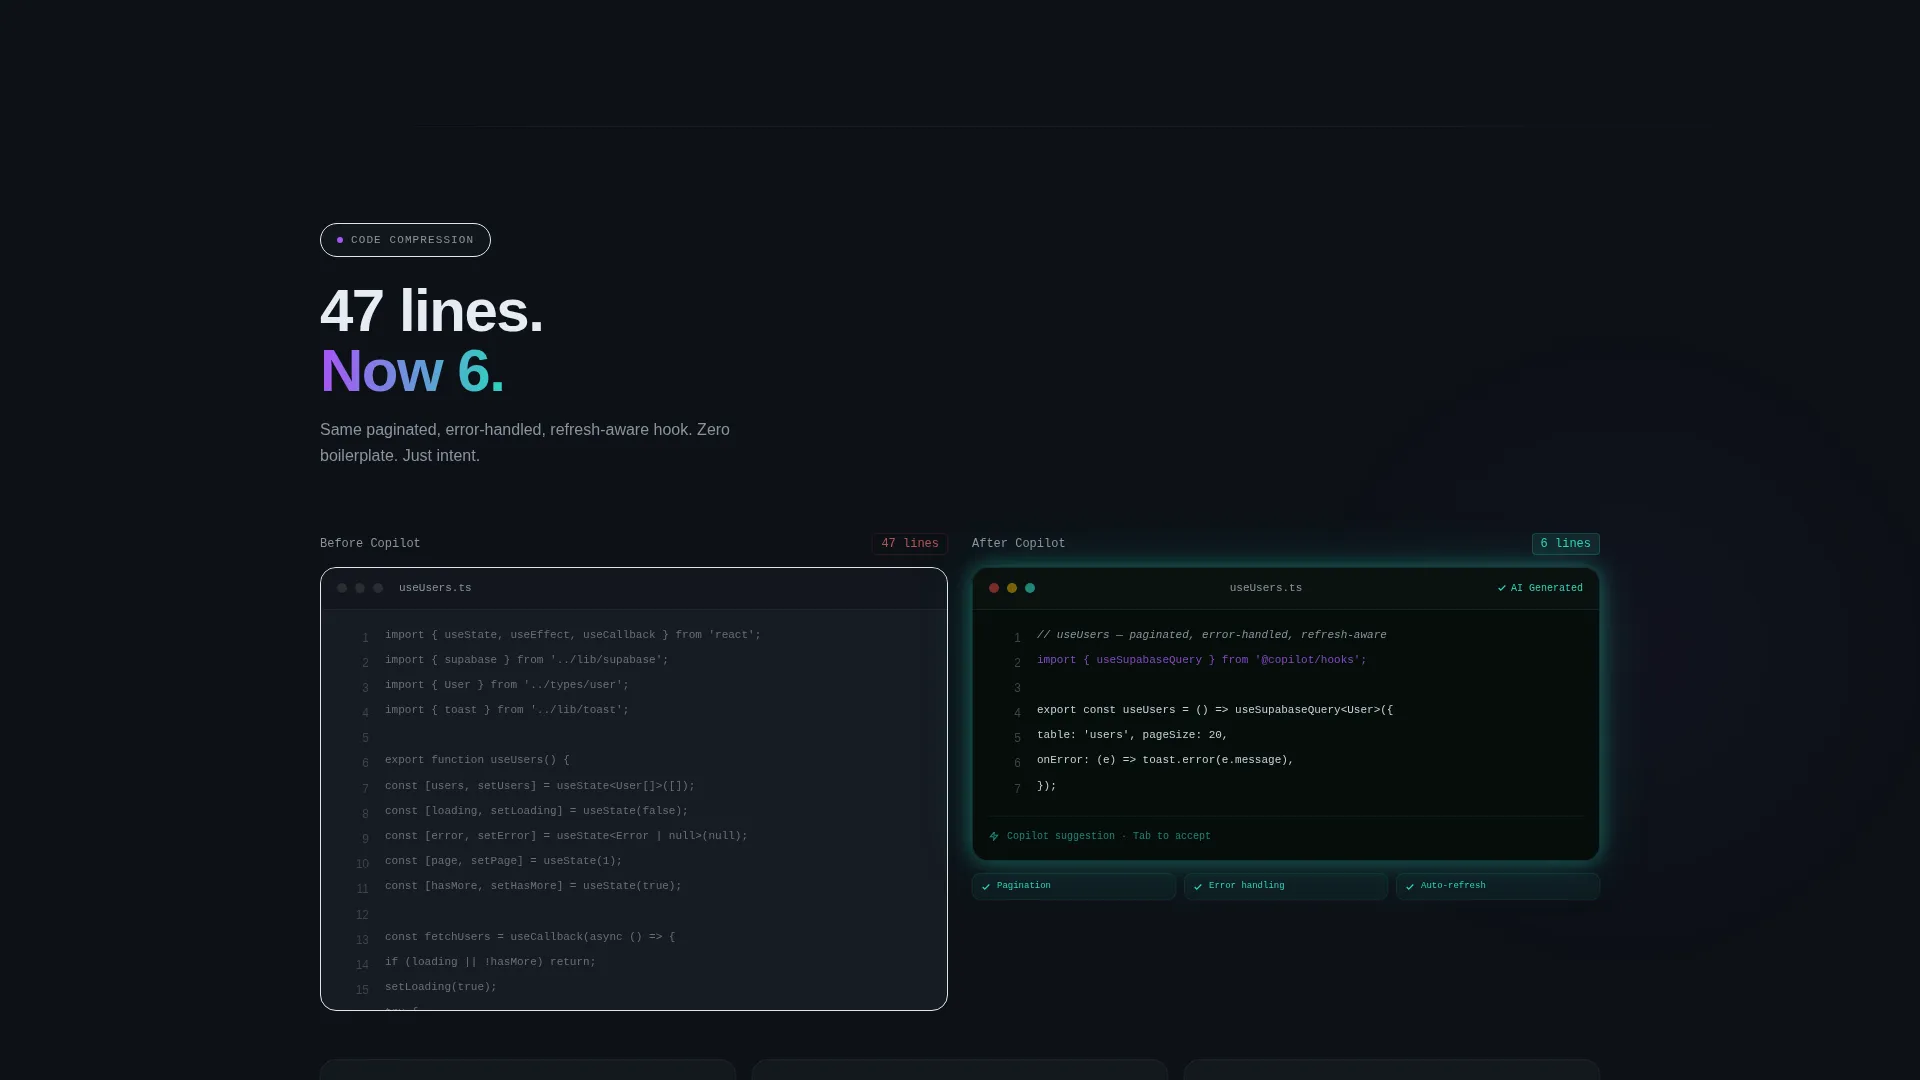Screen dimensions: 1920x1080
Task: Click the '47 lines.' heading
Action: tap(431, 311)
